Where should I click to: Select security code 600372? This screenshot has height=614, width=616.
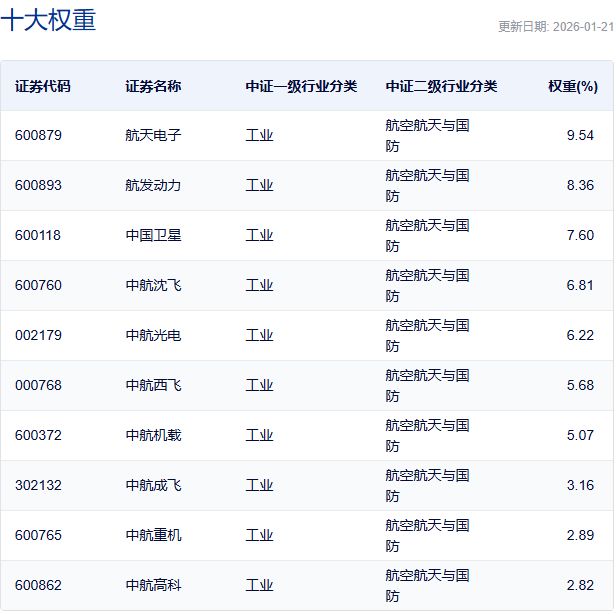click(38, 435)
